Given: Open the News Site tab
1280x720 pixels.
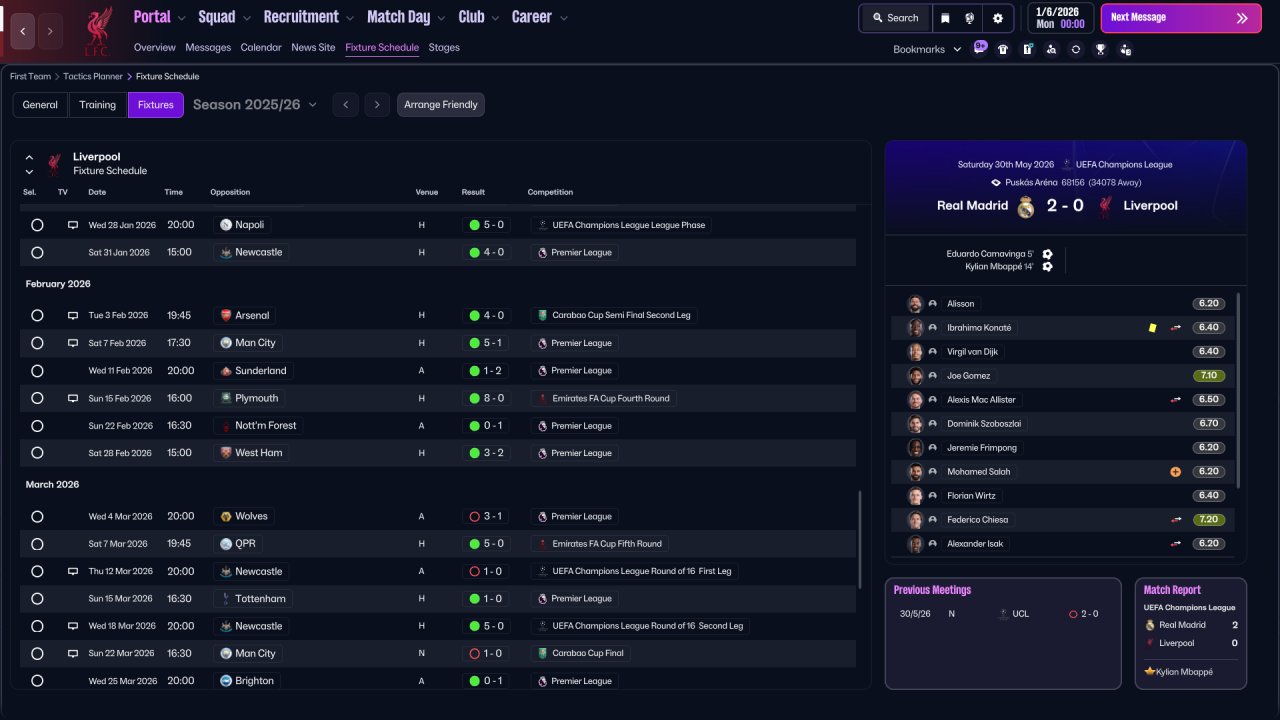Looking at the screenshot, I should [313, 47].
